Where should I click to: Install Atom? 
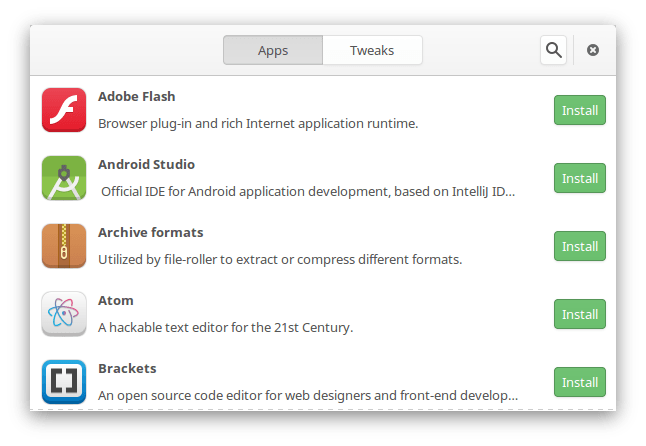580,314
